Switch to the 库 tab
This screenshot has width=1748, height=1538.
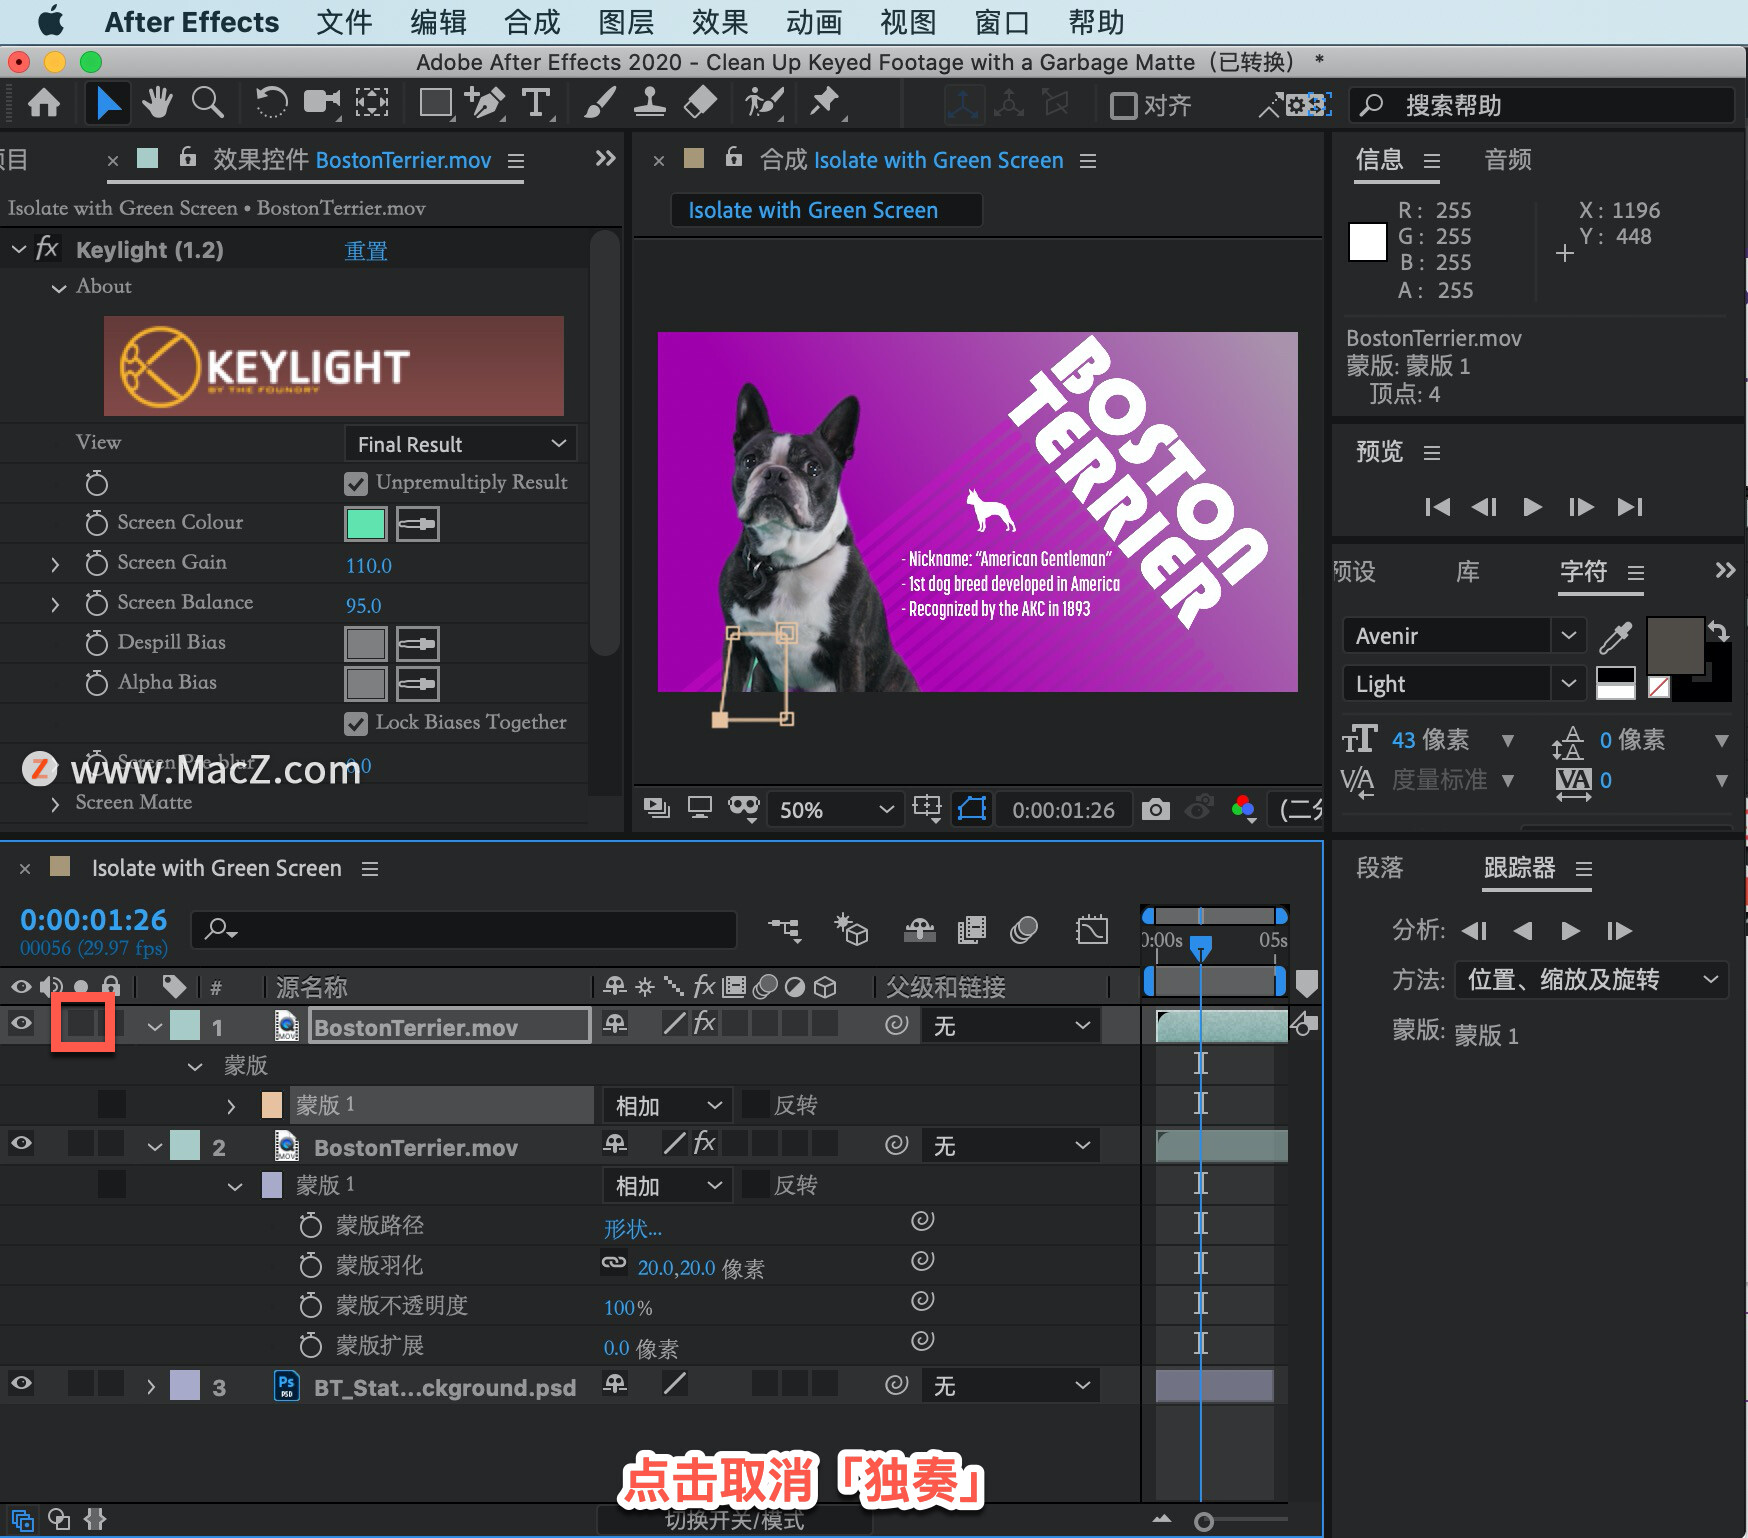1468,572
